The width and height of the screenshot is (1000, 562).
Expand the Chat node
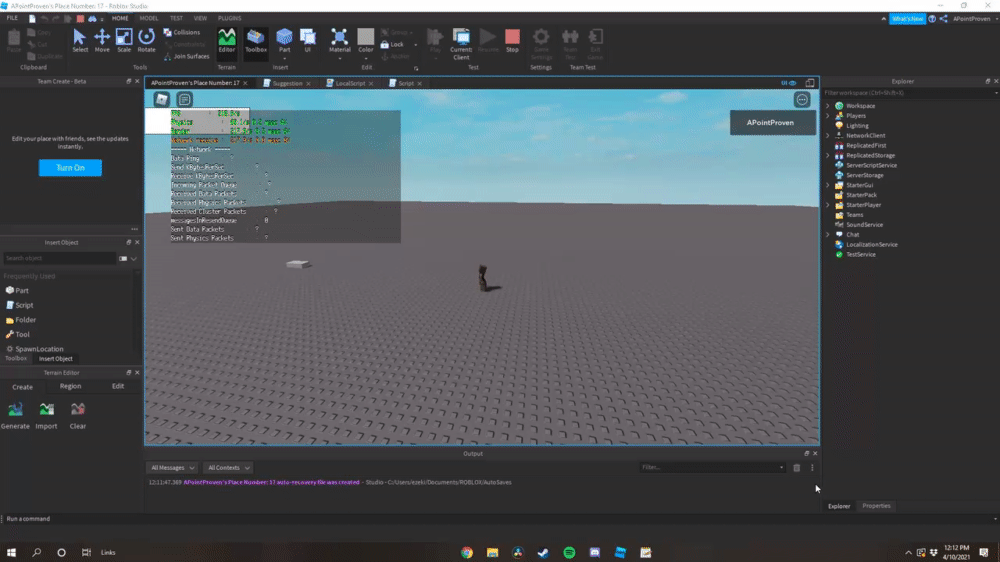828,234
